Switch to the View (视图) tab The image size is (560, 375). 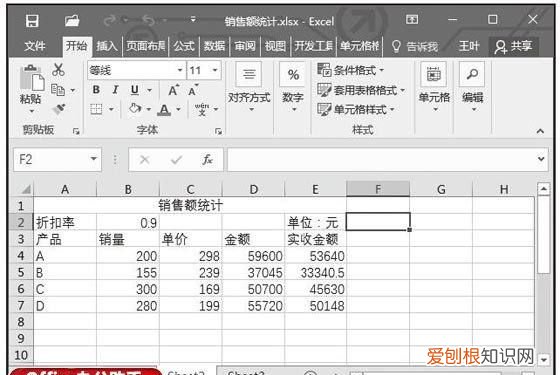[x=275, y=46]
